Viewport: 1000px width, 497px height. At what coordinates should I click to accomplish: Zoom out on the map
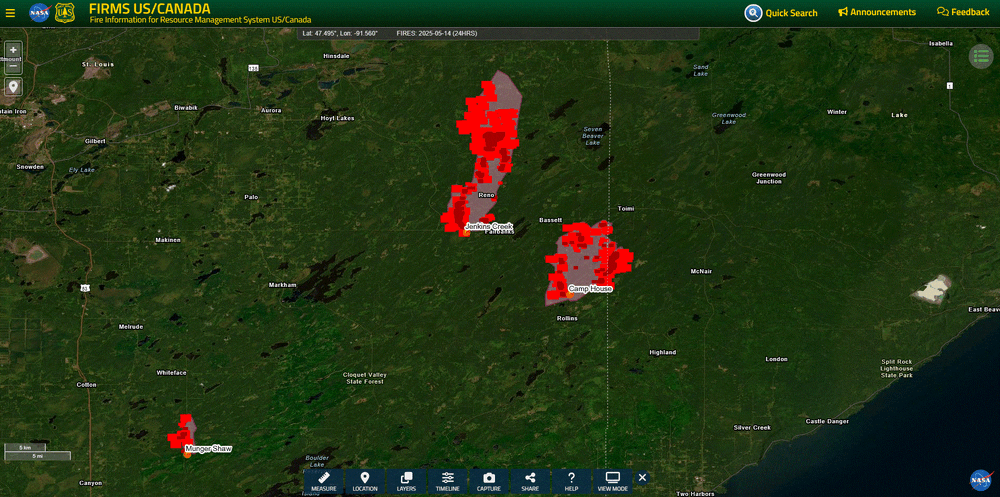point(13,66)
